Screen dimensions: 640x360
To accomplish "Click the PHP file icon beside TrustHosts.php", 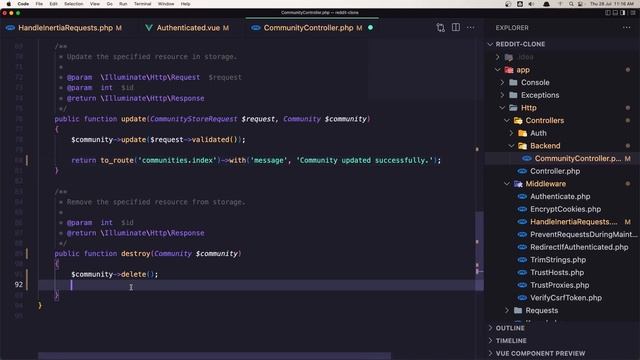I will (x=522, y=272).
